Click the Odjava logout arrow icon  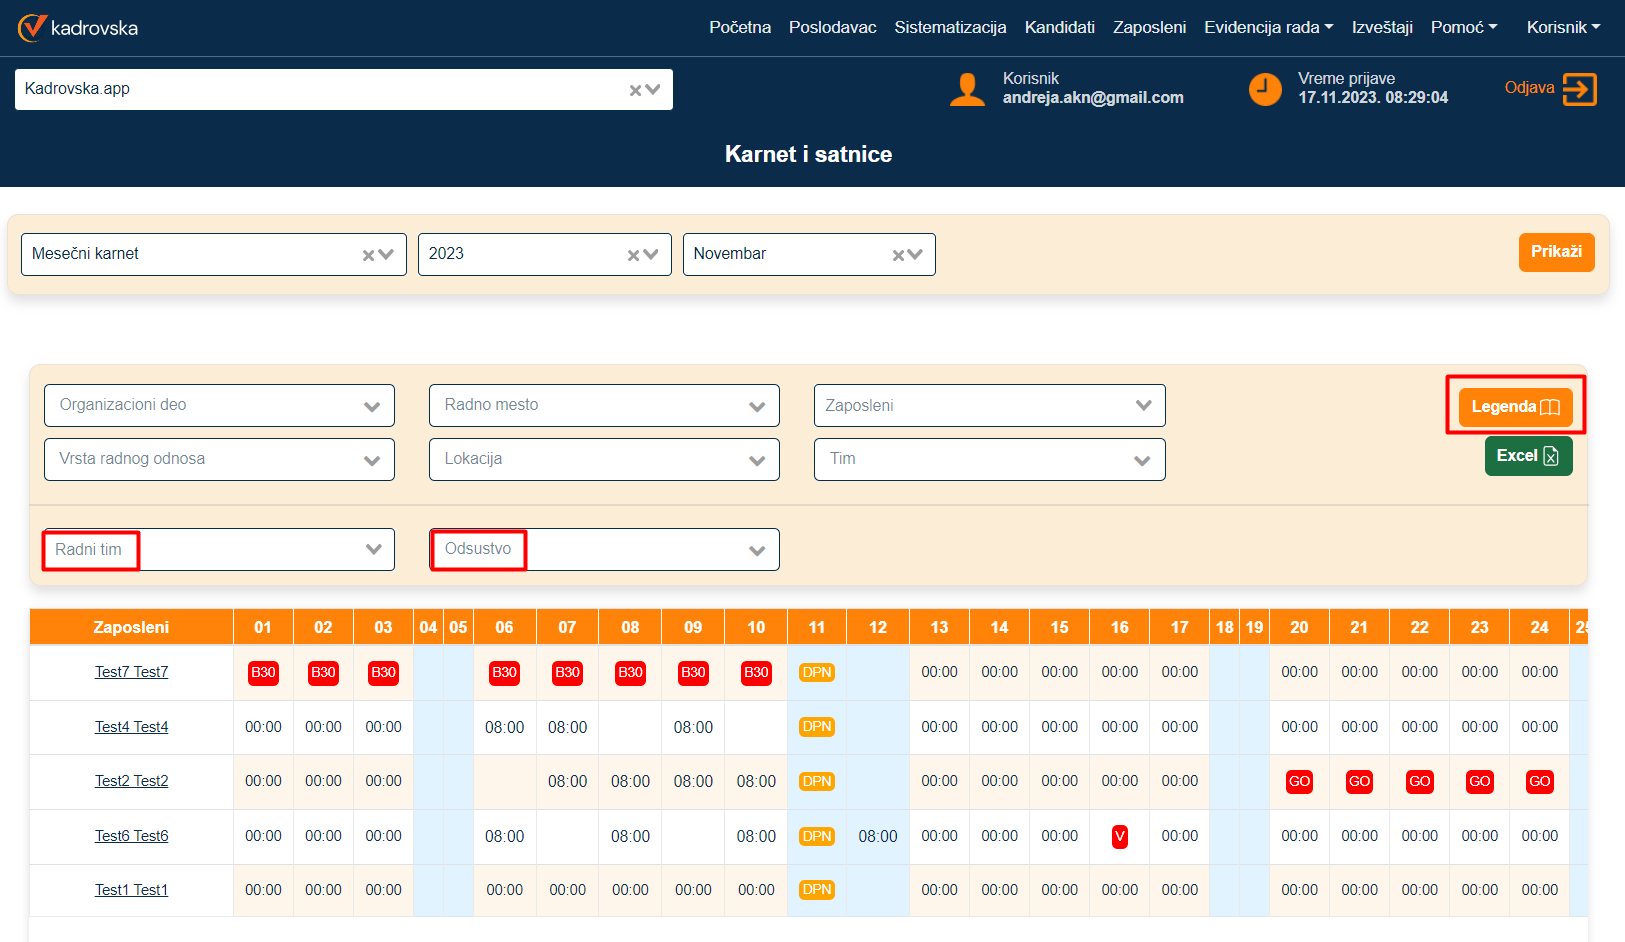[1579, 89]
